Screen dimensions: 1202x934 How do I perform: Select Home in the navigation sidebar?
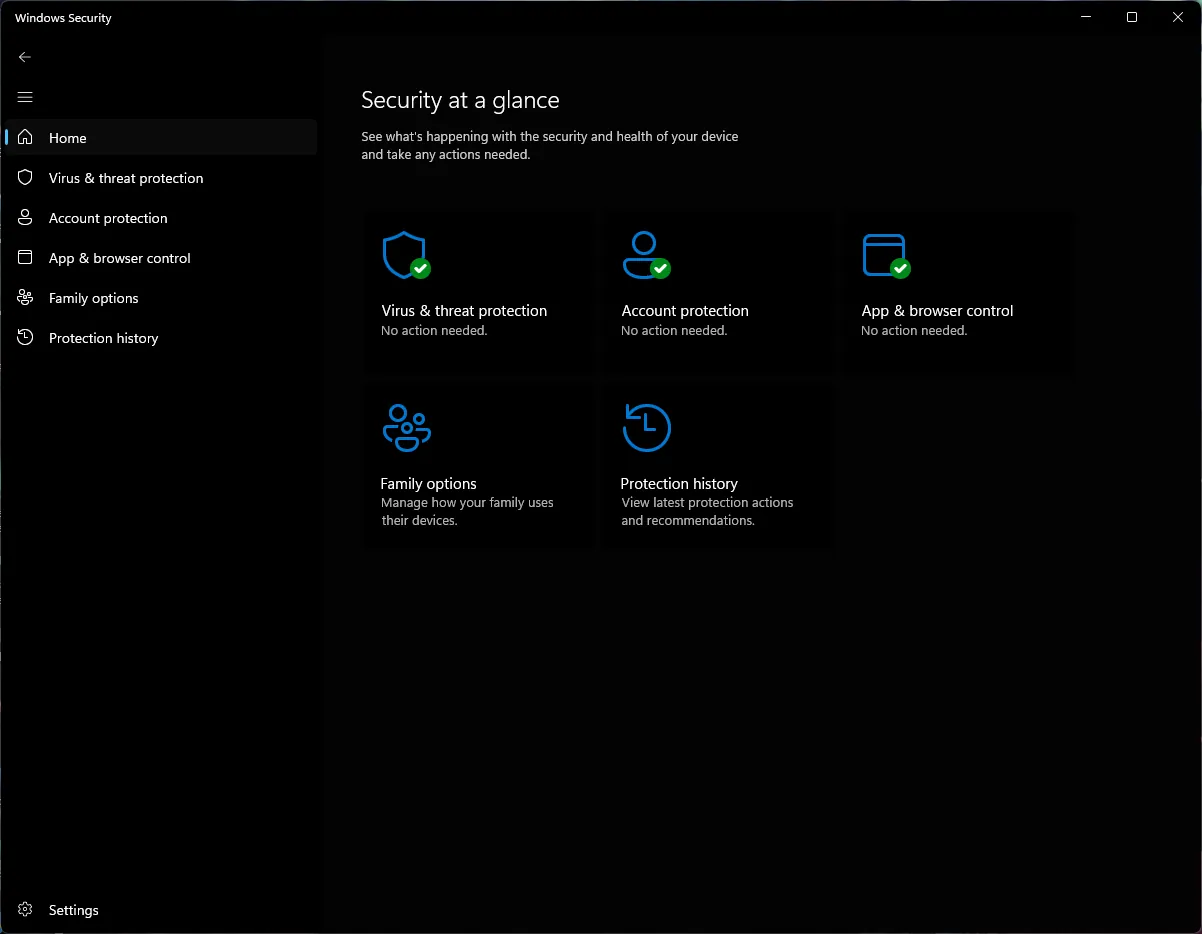tap(67, 137)
